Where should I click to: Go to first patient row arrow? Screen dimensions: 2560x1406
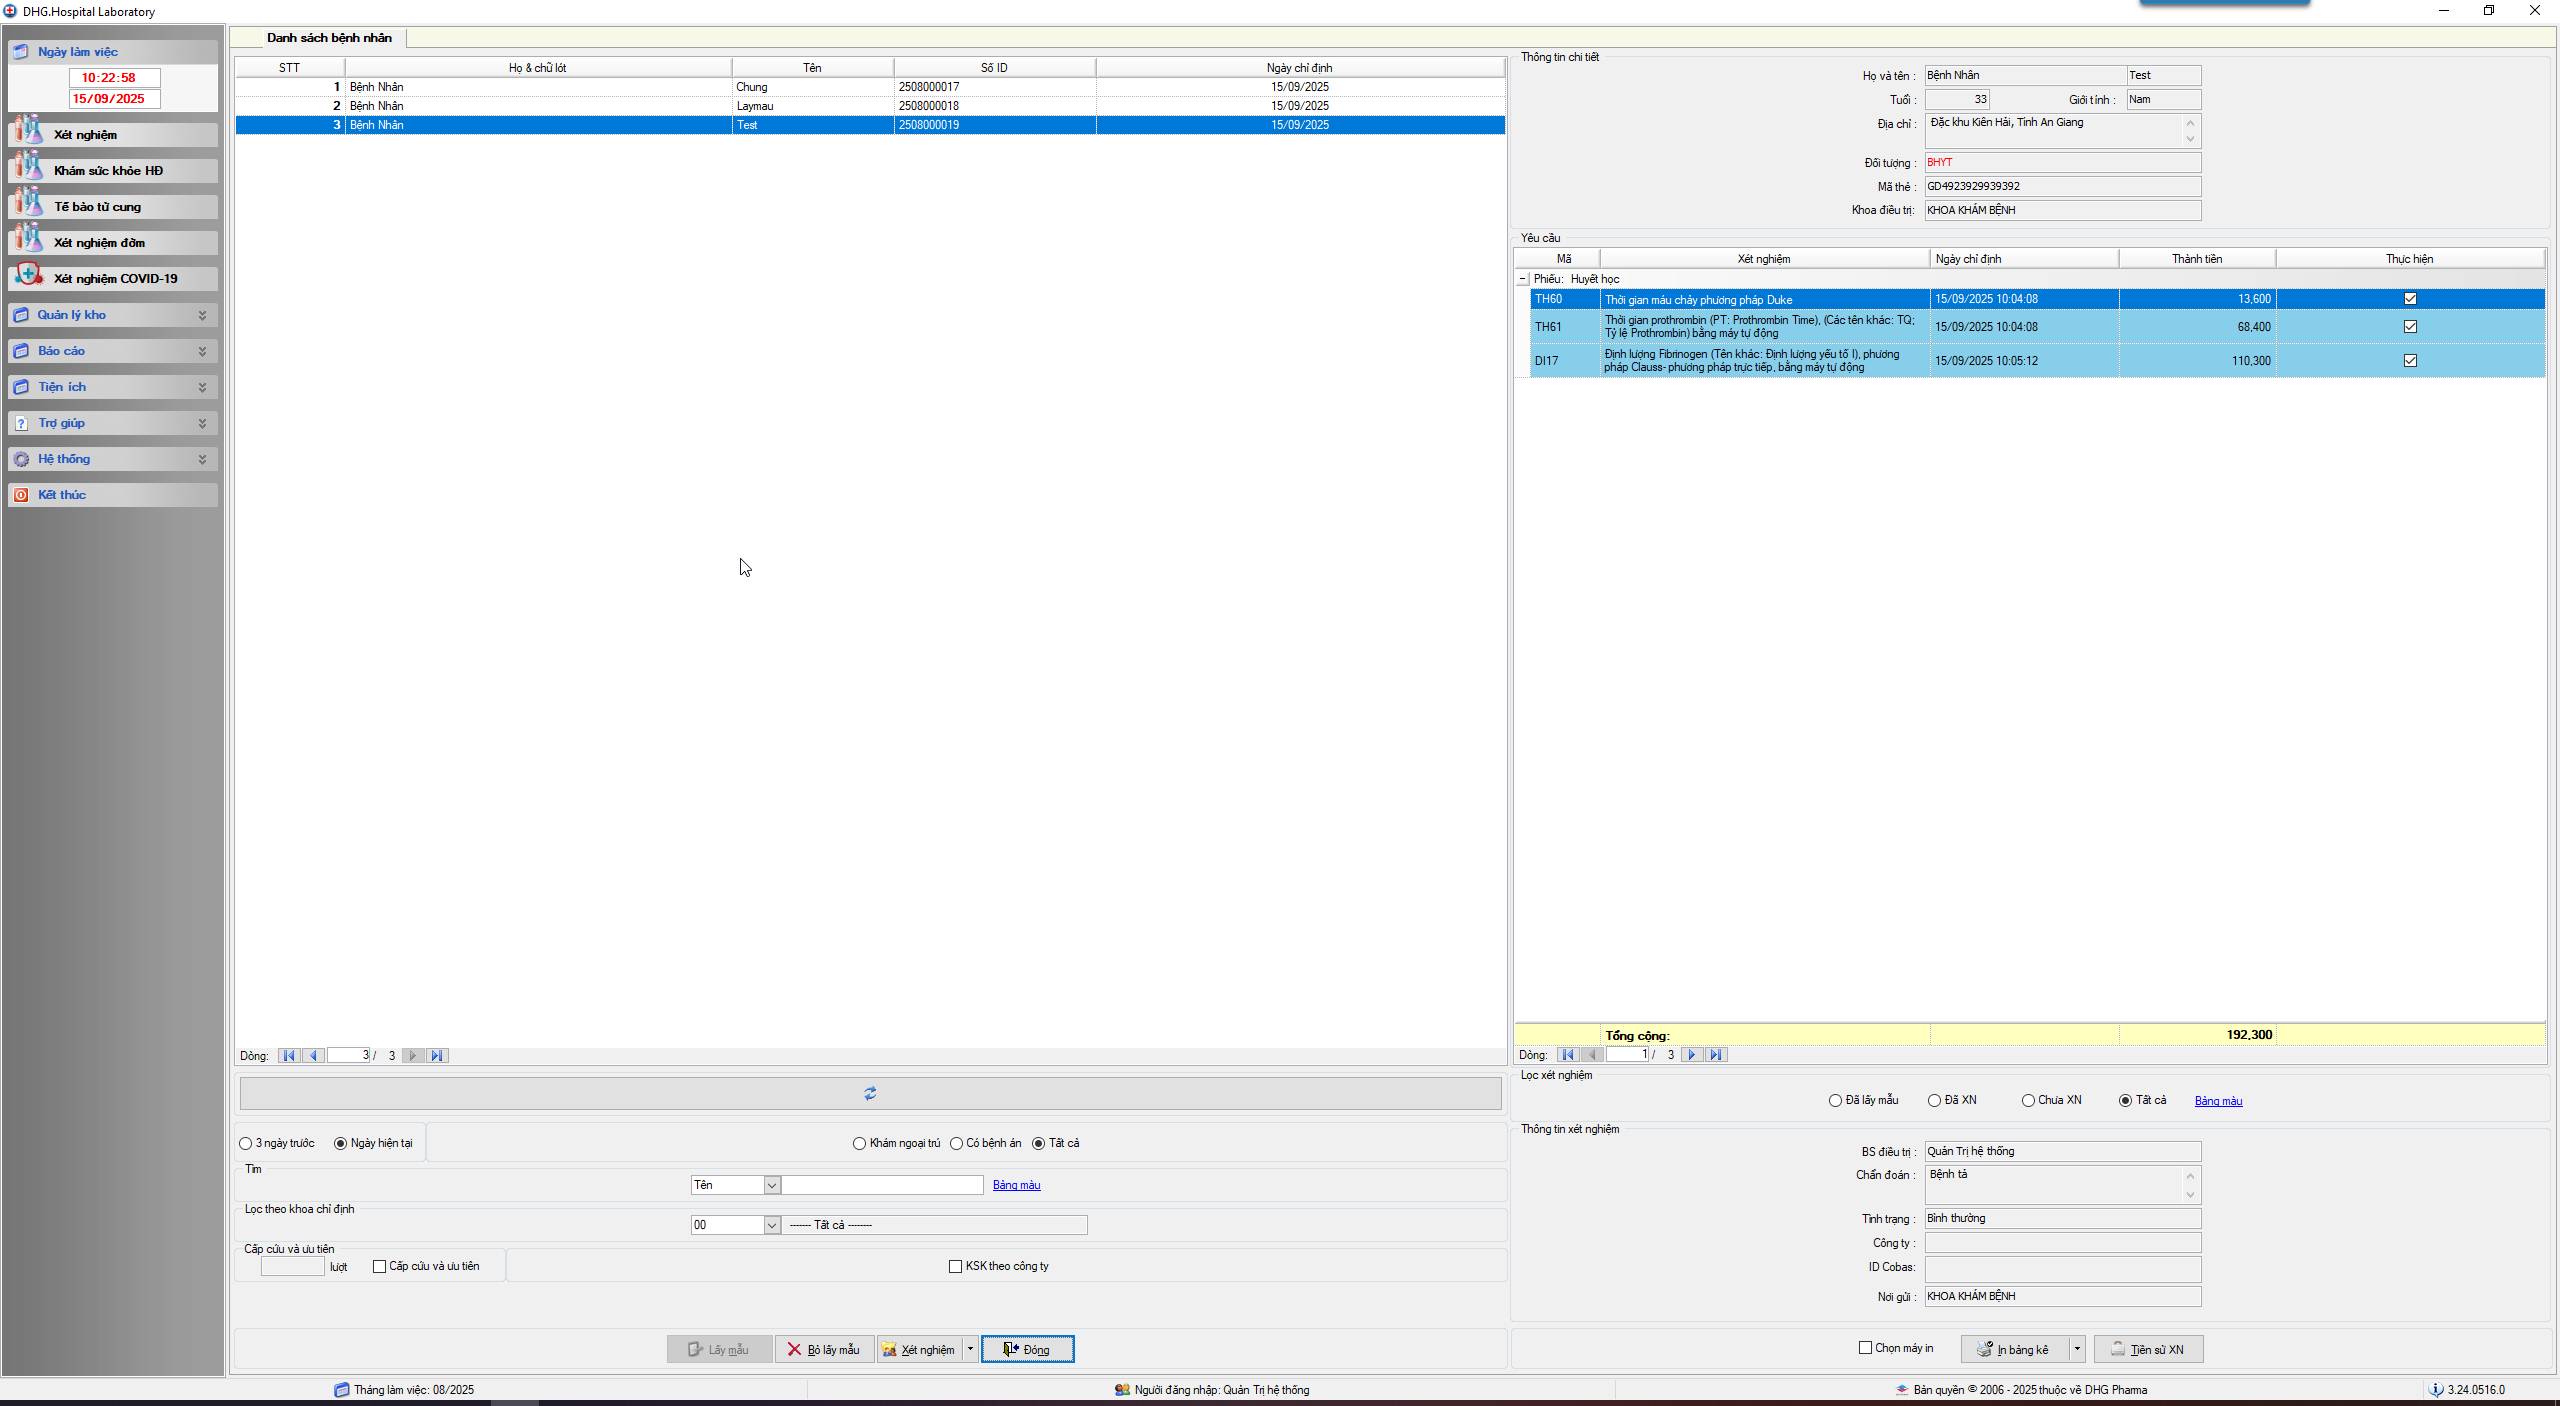289,1055
